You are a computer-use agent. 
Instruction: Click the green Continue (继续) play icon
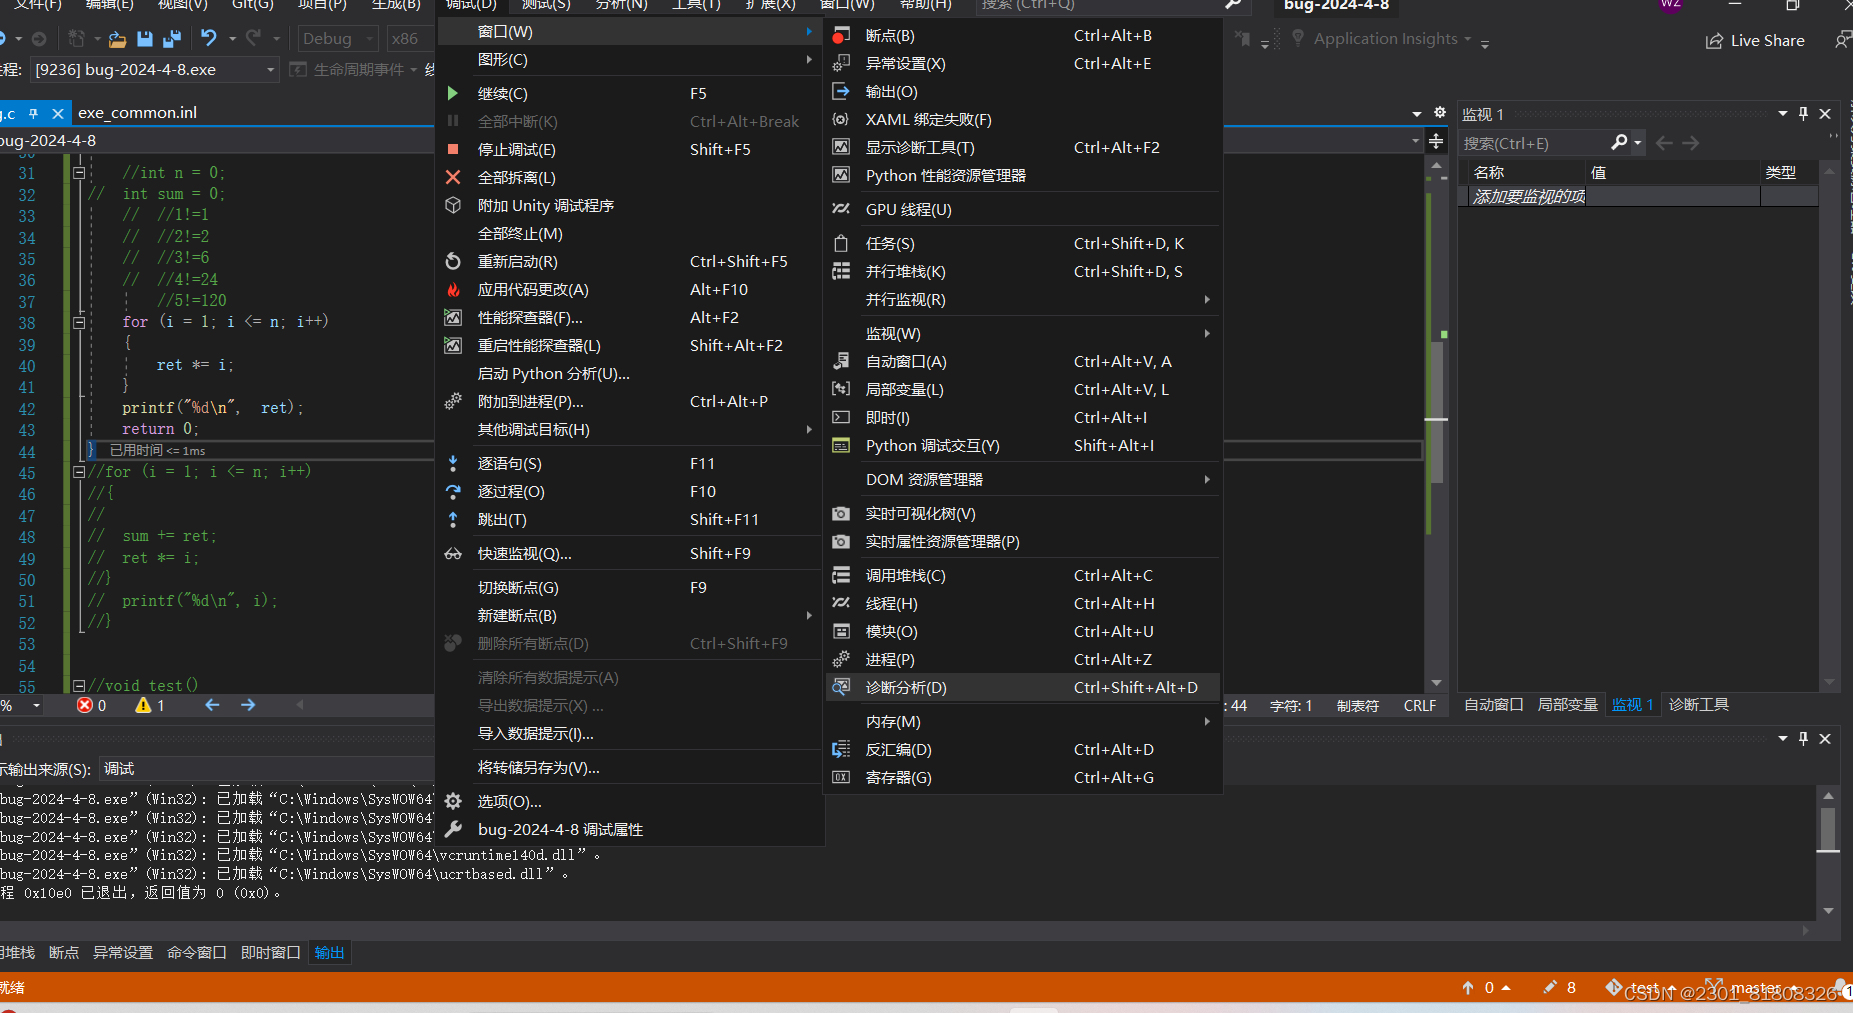point(452,93)
